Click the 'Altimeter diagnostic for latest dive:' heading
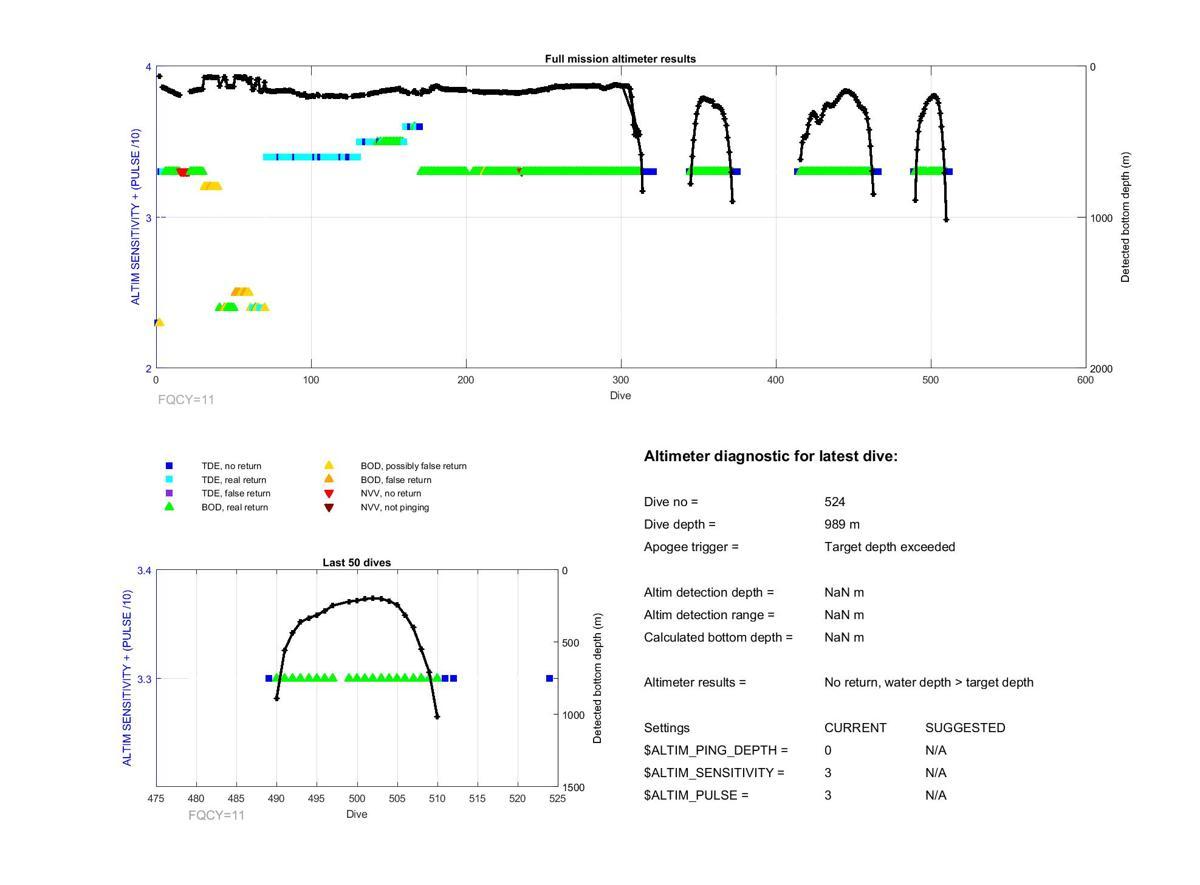 pos(771,456)
